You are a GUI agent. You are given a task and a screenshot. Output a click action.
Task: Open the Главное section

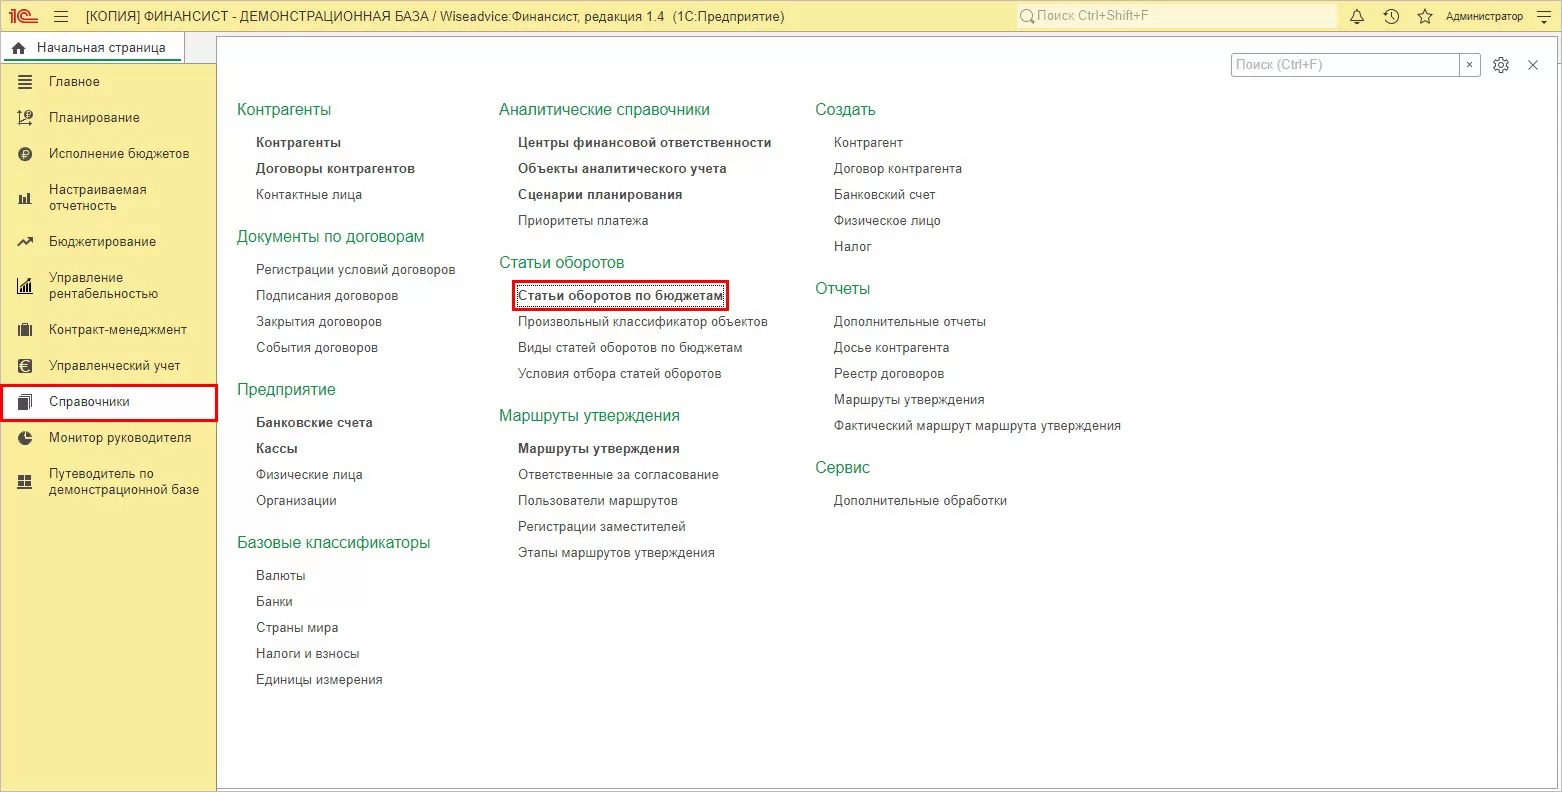108,82
